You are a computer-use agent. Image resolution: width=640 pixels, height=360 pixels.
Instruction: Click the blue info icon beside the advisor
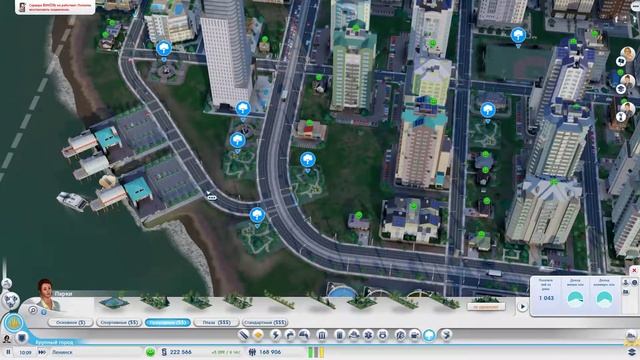point(44,312)
